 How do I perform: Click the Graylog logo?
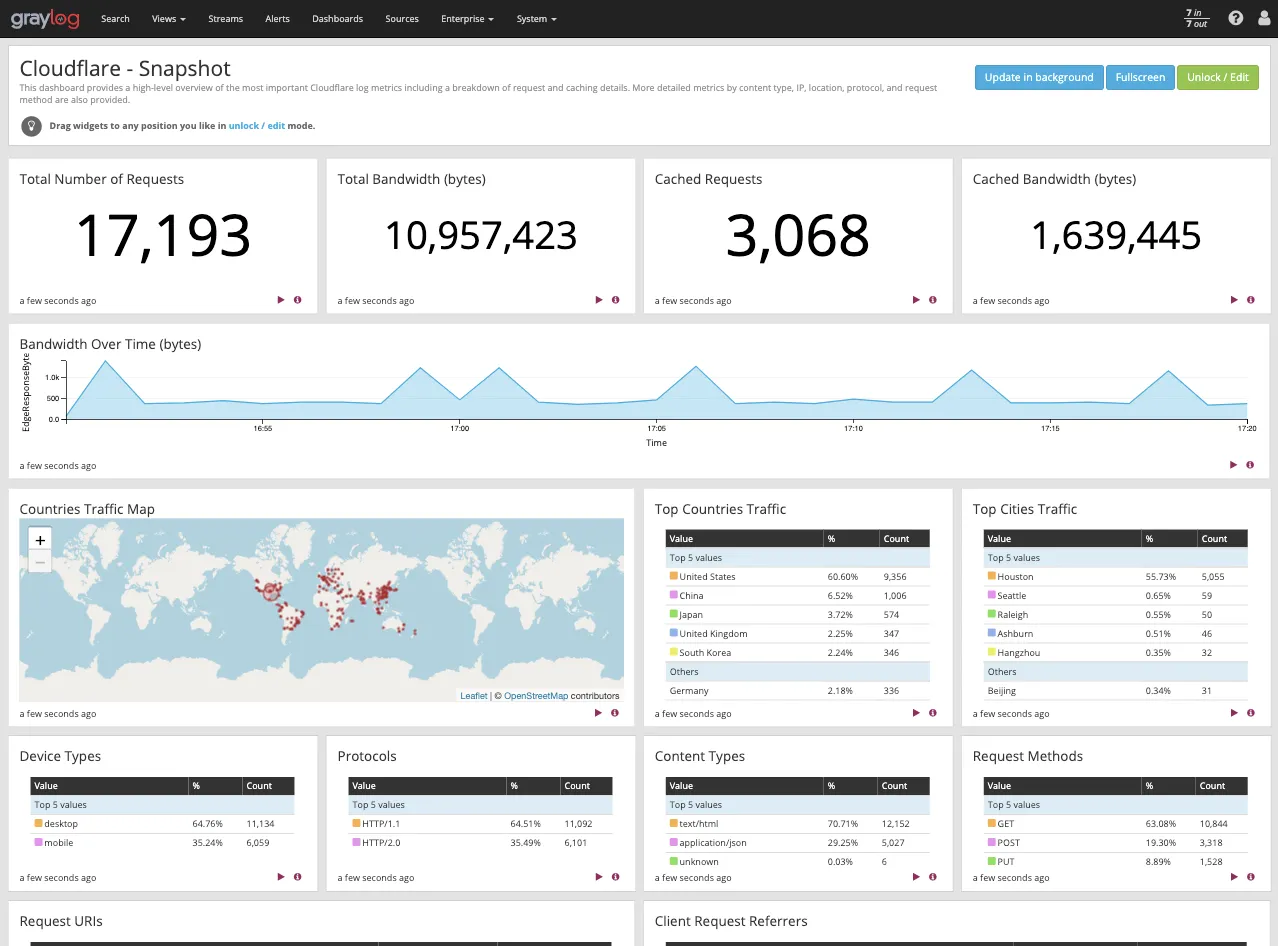tap(45, 18)
